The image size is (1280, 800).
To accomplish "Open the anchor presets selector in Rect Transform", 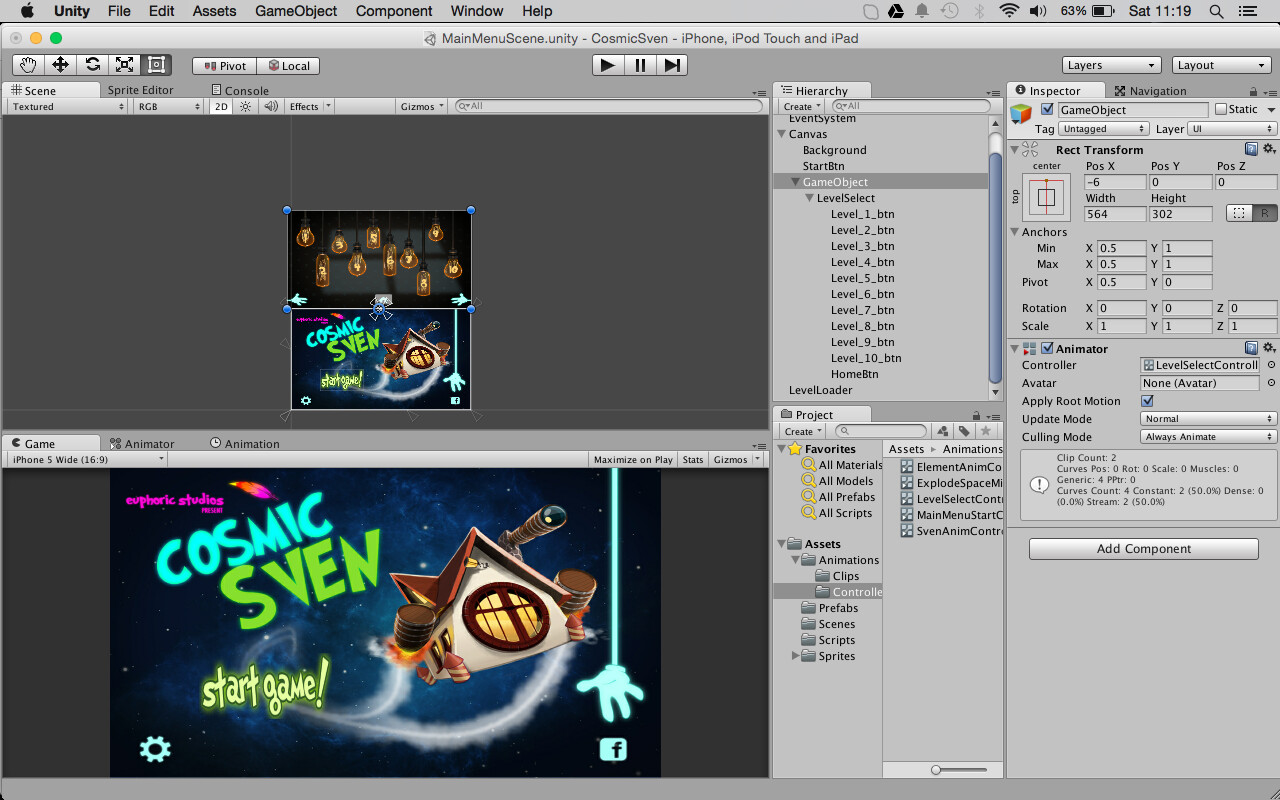I will pyautogui.click(x=1045, y=196).
